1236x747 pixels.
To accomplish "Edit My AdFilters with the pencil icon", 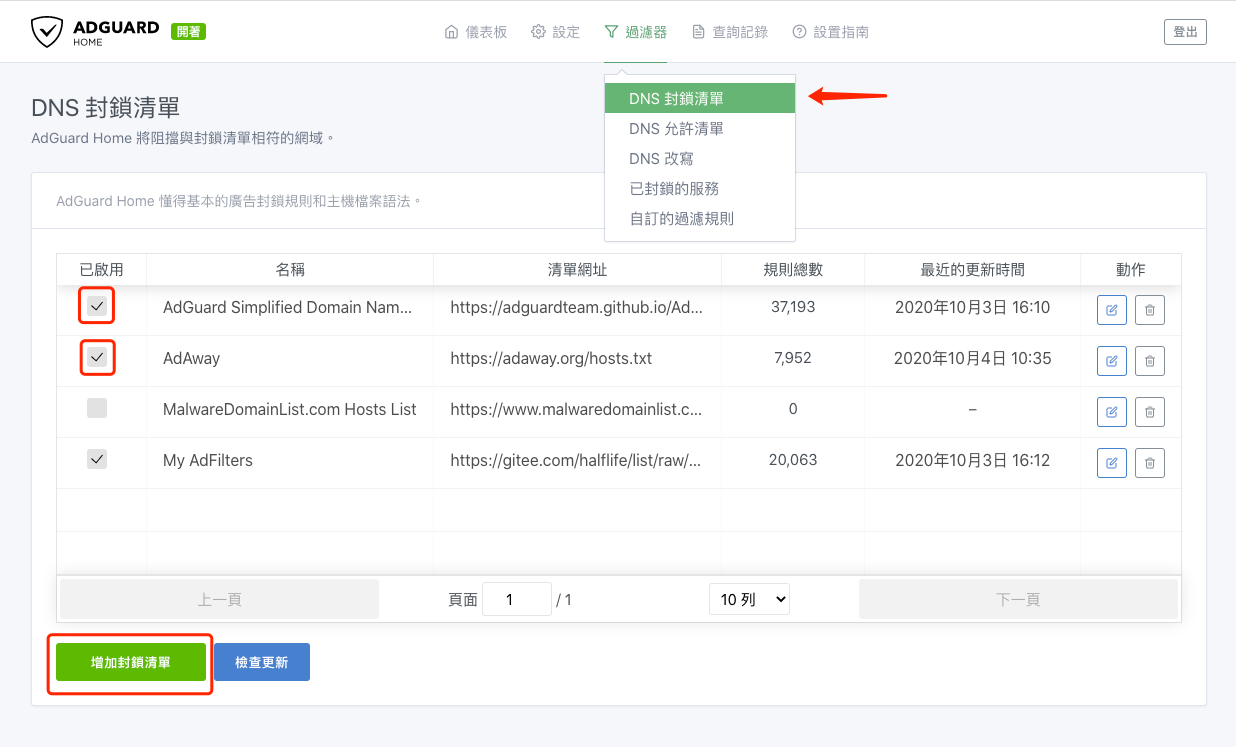I will tap(1111, 462).
